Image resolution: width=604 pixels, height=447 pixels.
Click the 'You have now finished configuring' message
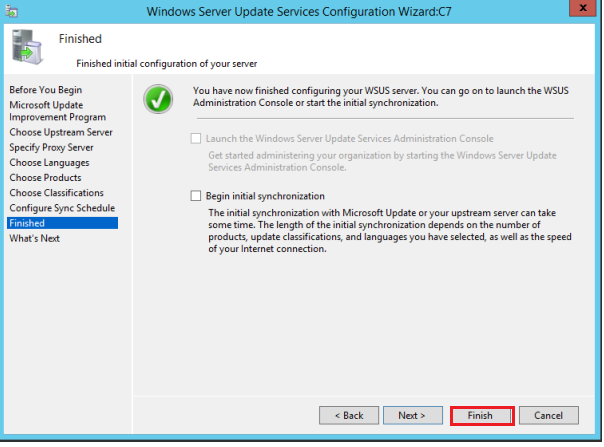tap(381, 97)
